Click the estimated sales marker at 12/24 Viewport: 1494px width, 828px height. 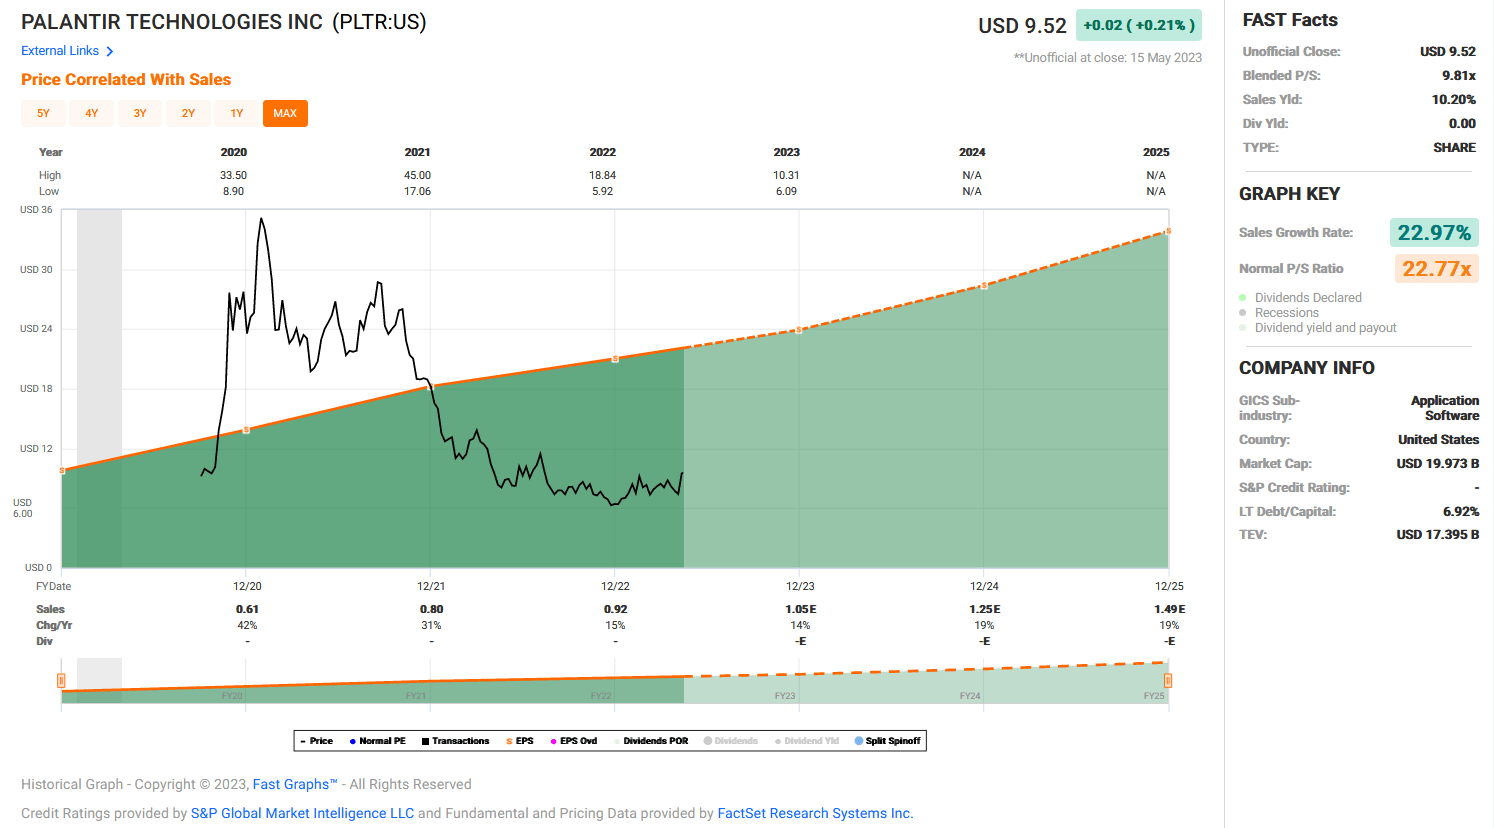tap(984, 286)
